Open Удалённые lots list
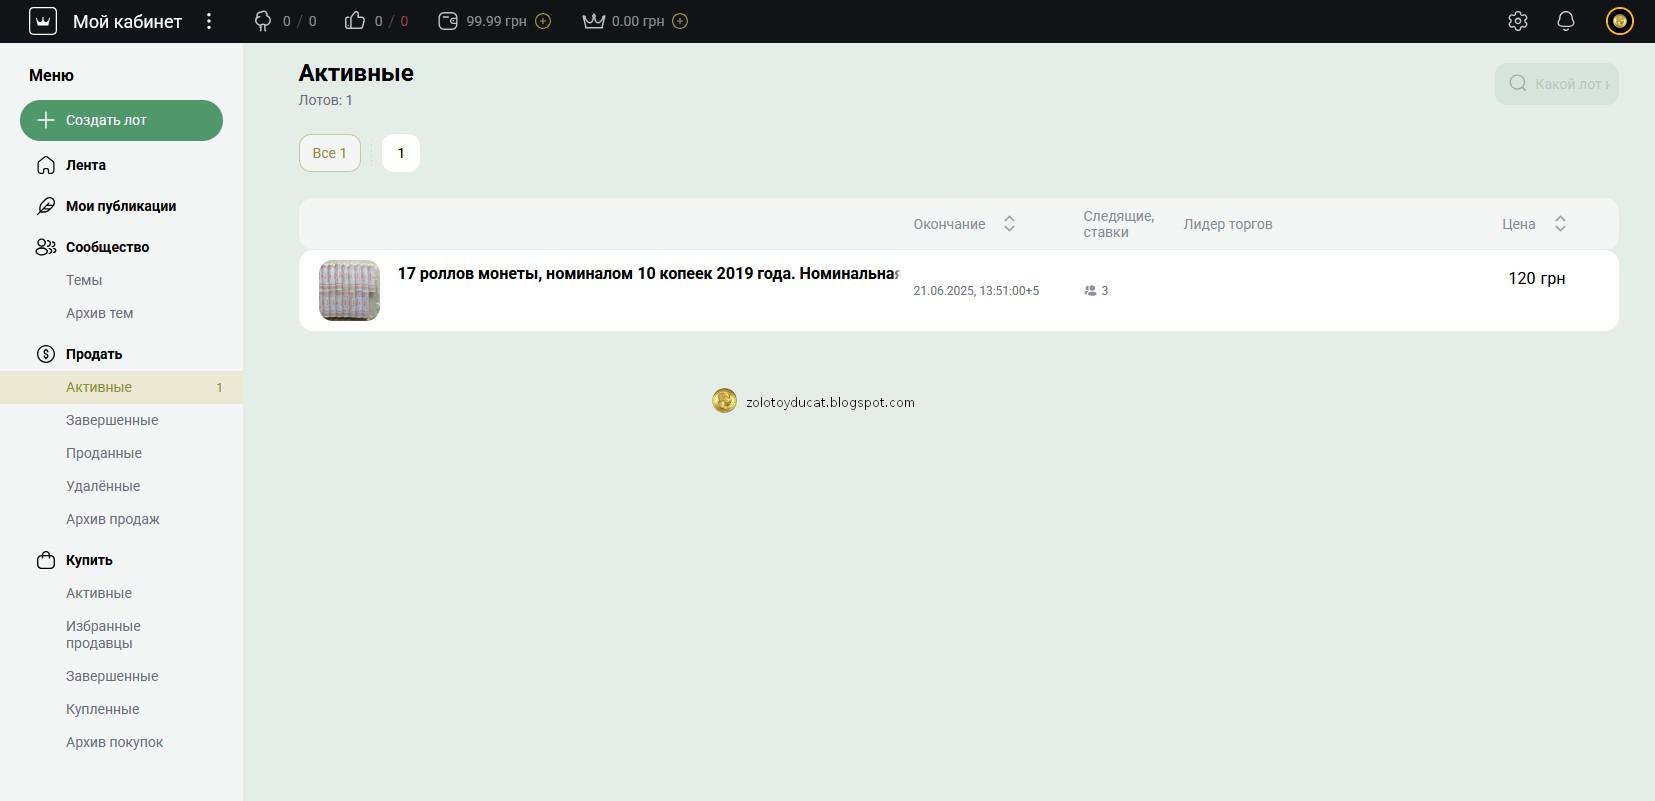This screenshot has height=801, width=1655. [x=103, y=486]
